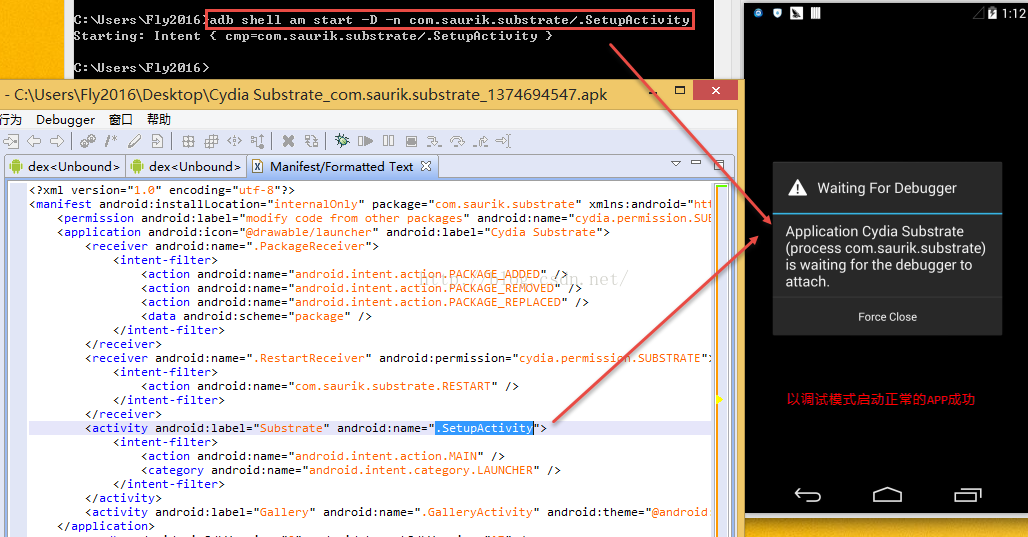1028x537 pixels.
Task: Click the open file toolbar icon
Action: pos(11,141)
